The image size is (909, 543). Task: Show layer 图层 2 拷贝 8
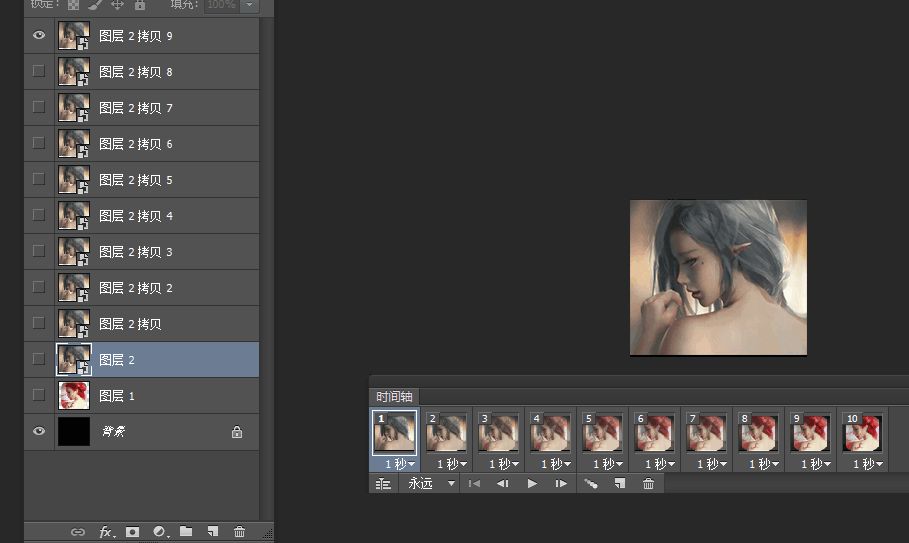[x=39, y=71]
